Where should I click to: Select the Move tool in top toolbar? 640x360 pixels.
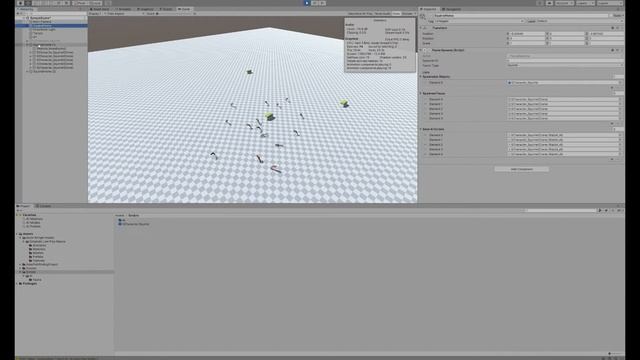point(28,3)
